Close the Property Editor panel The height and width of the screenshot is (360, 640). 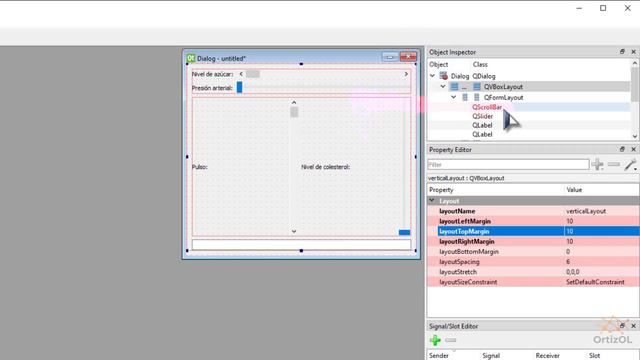(633, 149)
